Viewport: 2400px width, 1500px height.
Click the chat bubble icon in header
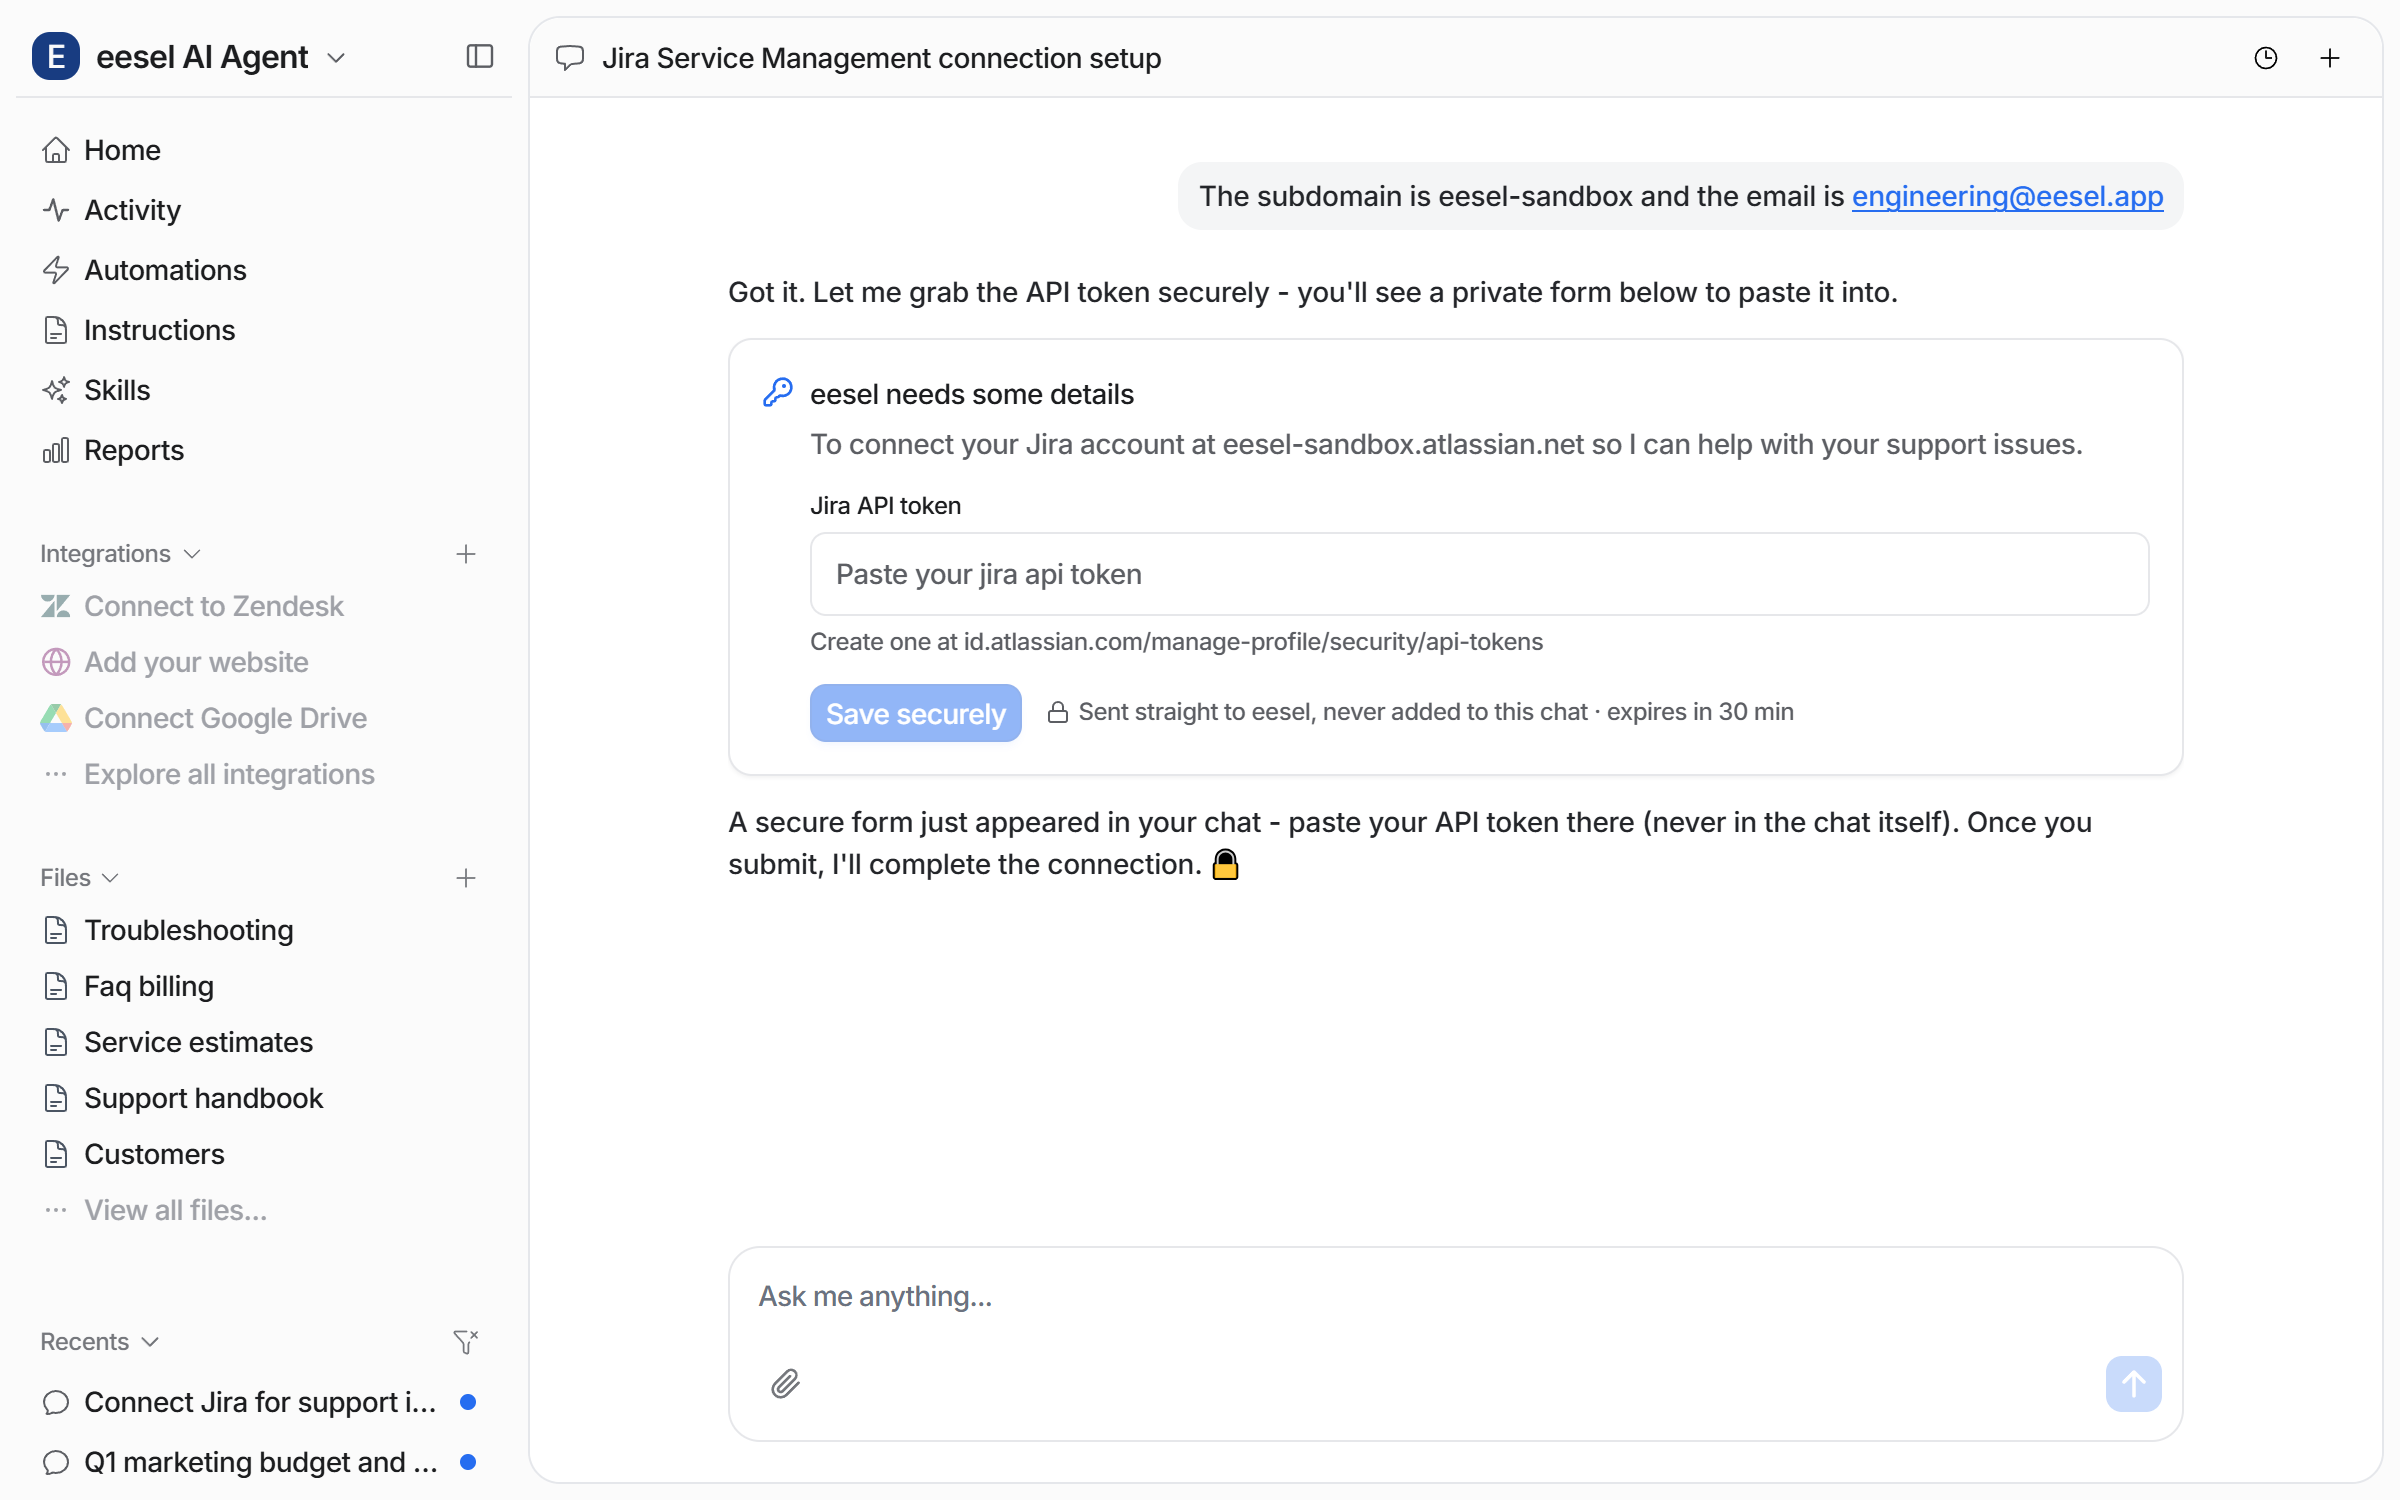(x=570, y=58)
